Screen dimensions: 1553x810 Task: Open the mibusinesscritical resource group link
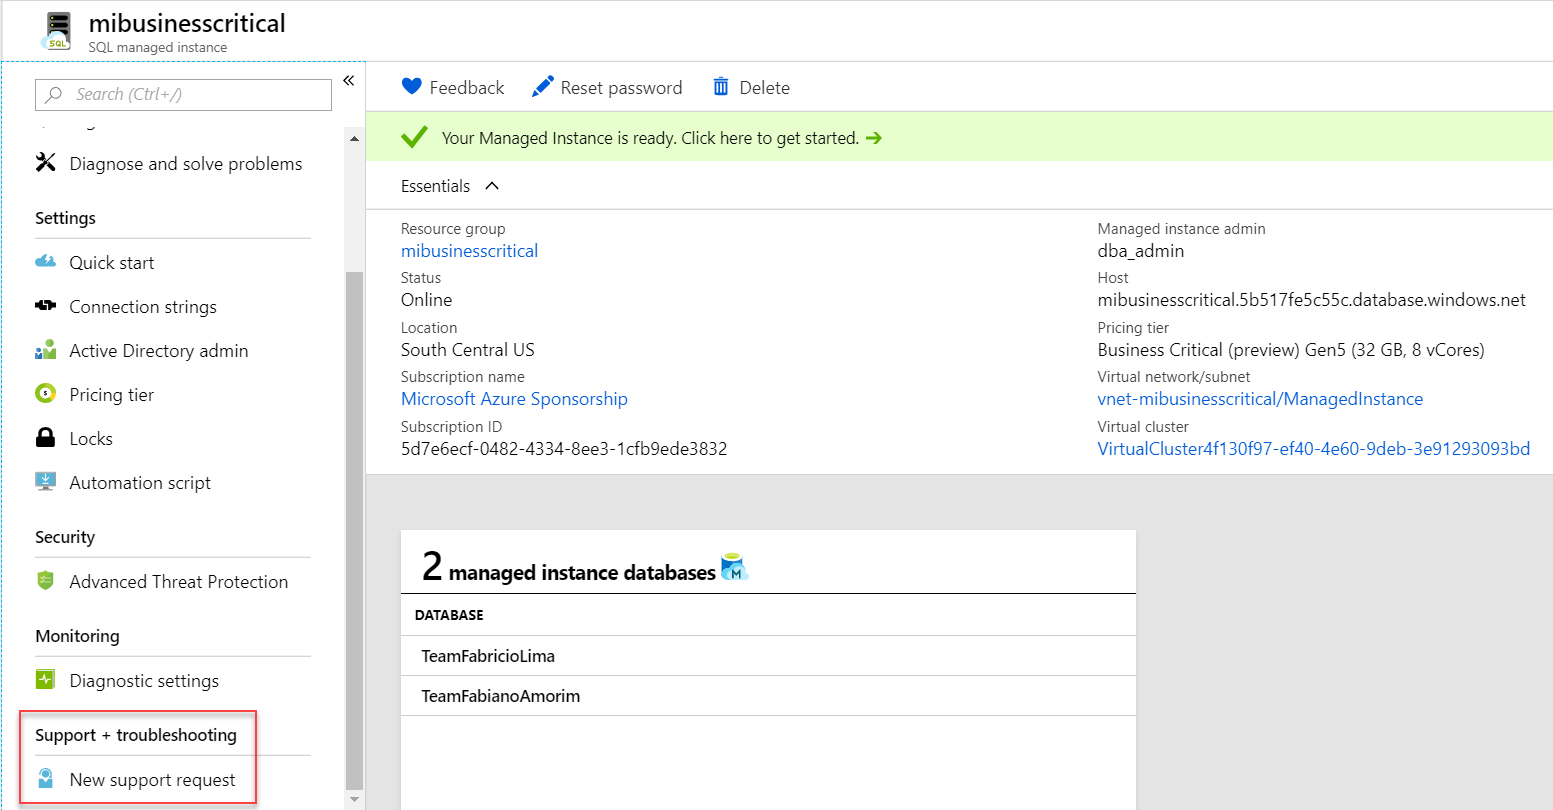coord(469,251)
